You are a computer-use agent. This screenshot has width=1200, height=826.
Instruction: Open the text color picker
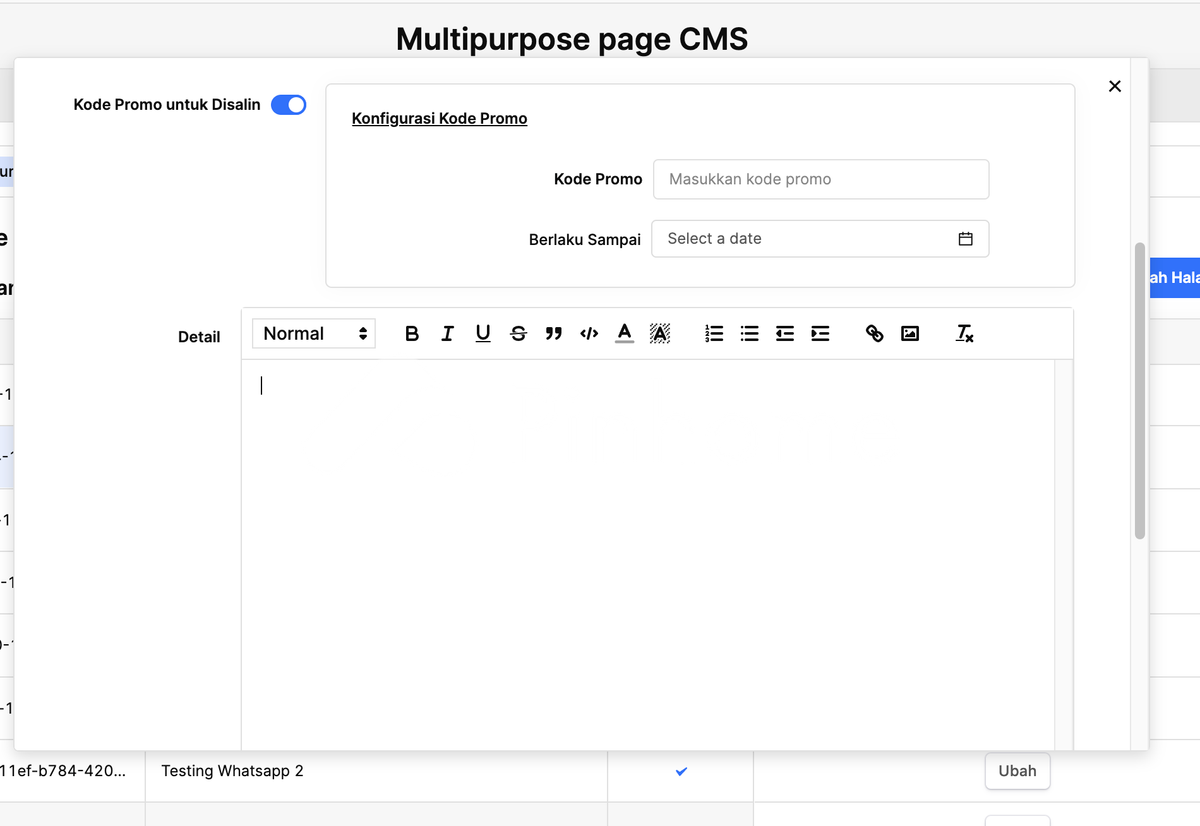point(624,334)
